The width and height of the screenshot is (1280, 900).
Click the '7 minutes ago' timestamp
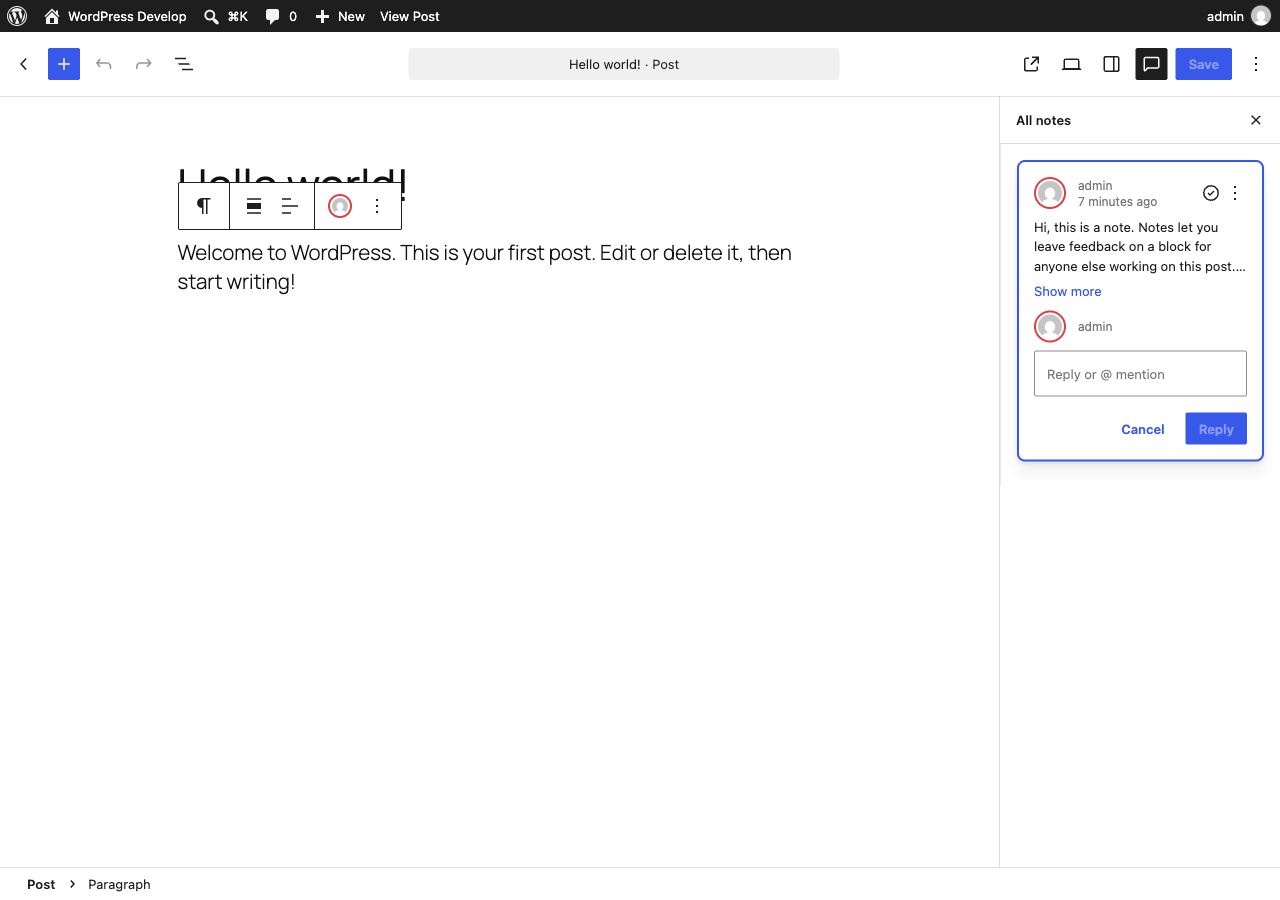pyautogui.click(x=1117, y=202)
